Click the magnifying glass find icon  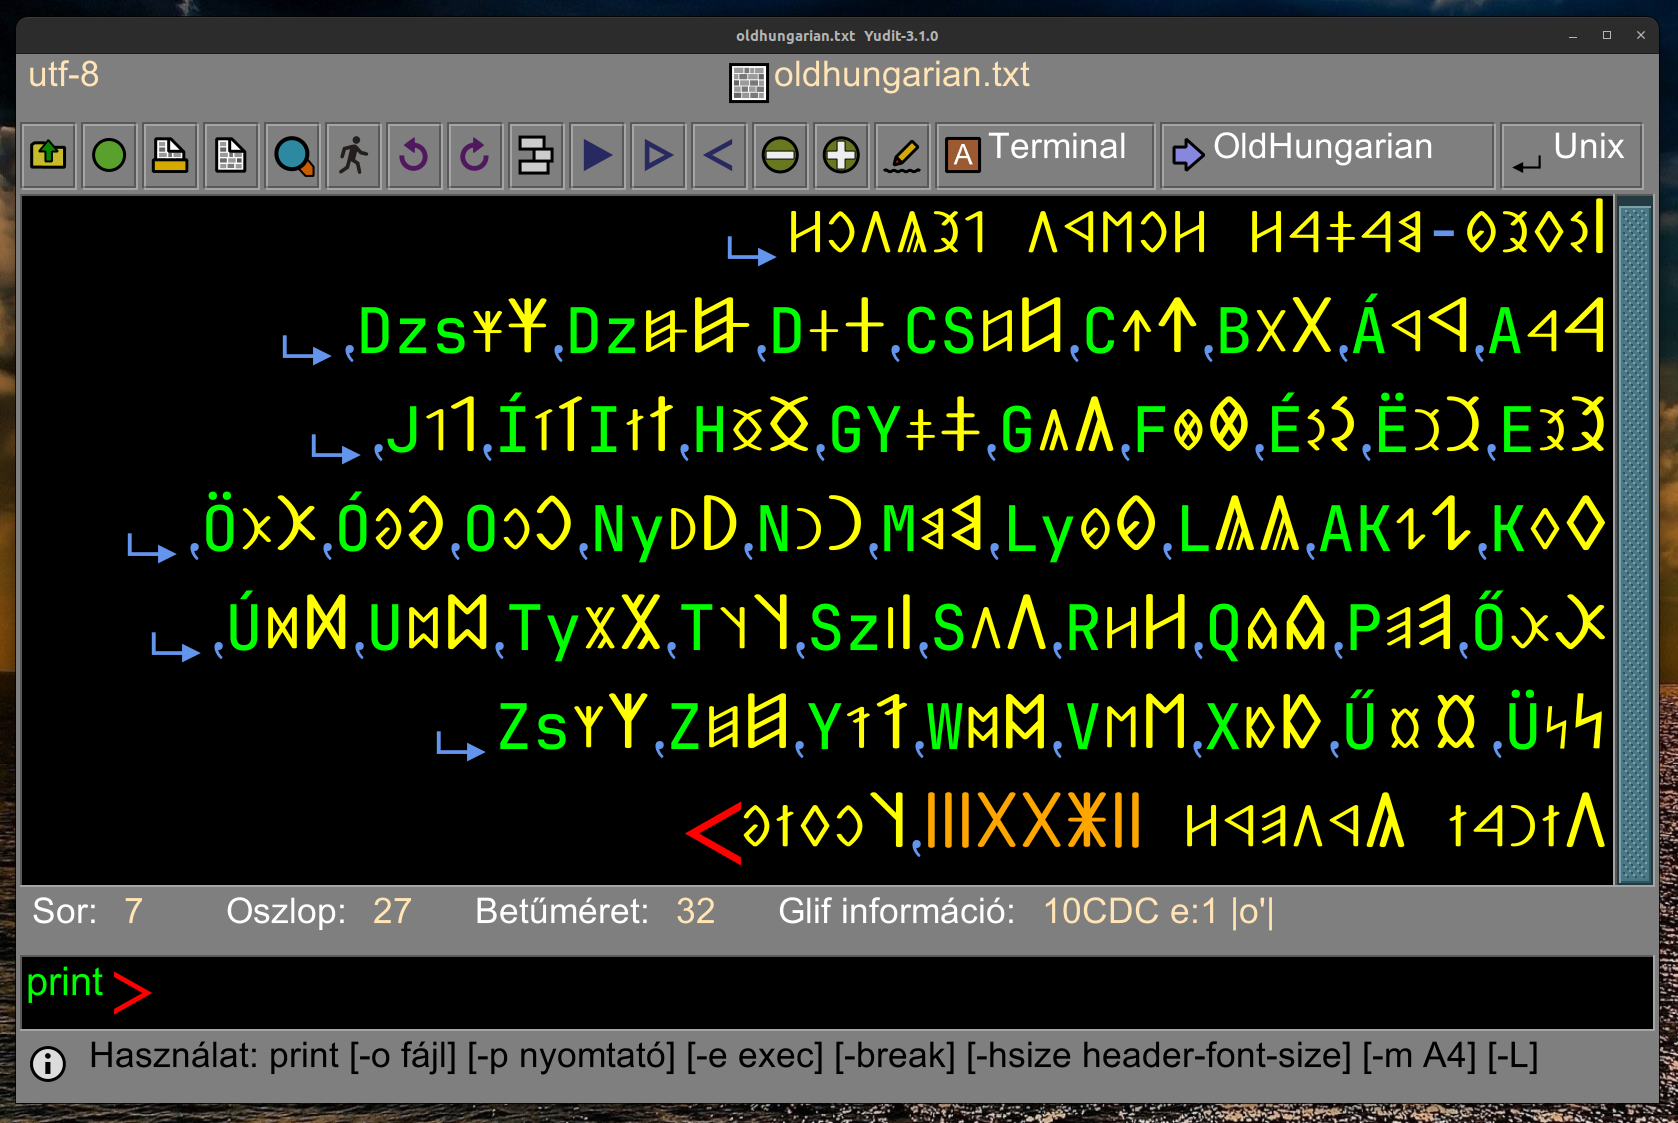point(292,156)
